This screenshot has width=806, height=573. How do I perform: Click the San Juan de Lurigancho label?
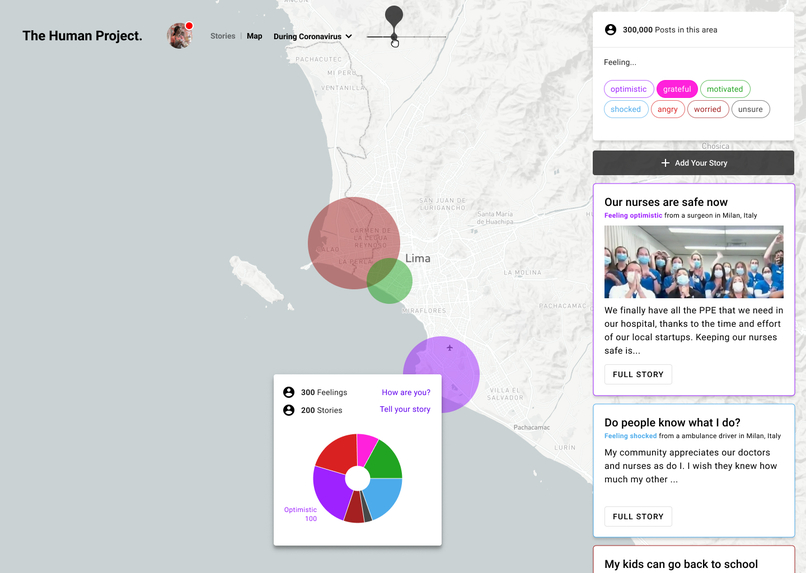(x=443, y=204)
